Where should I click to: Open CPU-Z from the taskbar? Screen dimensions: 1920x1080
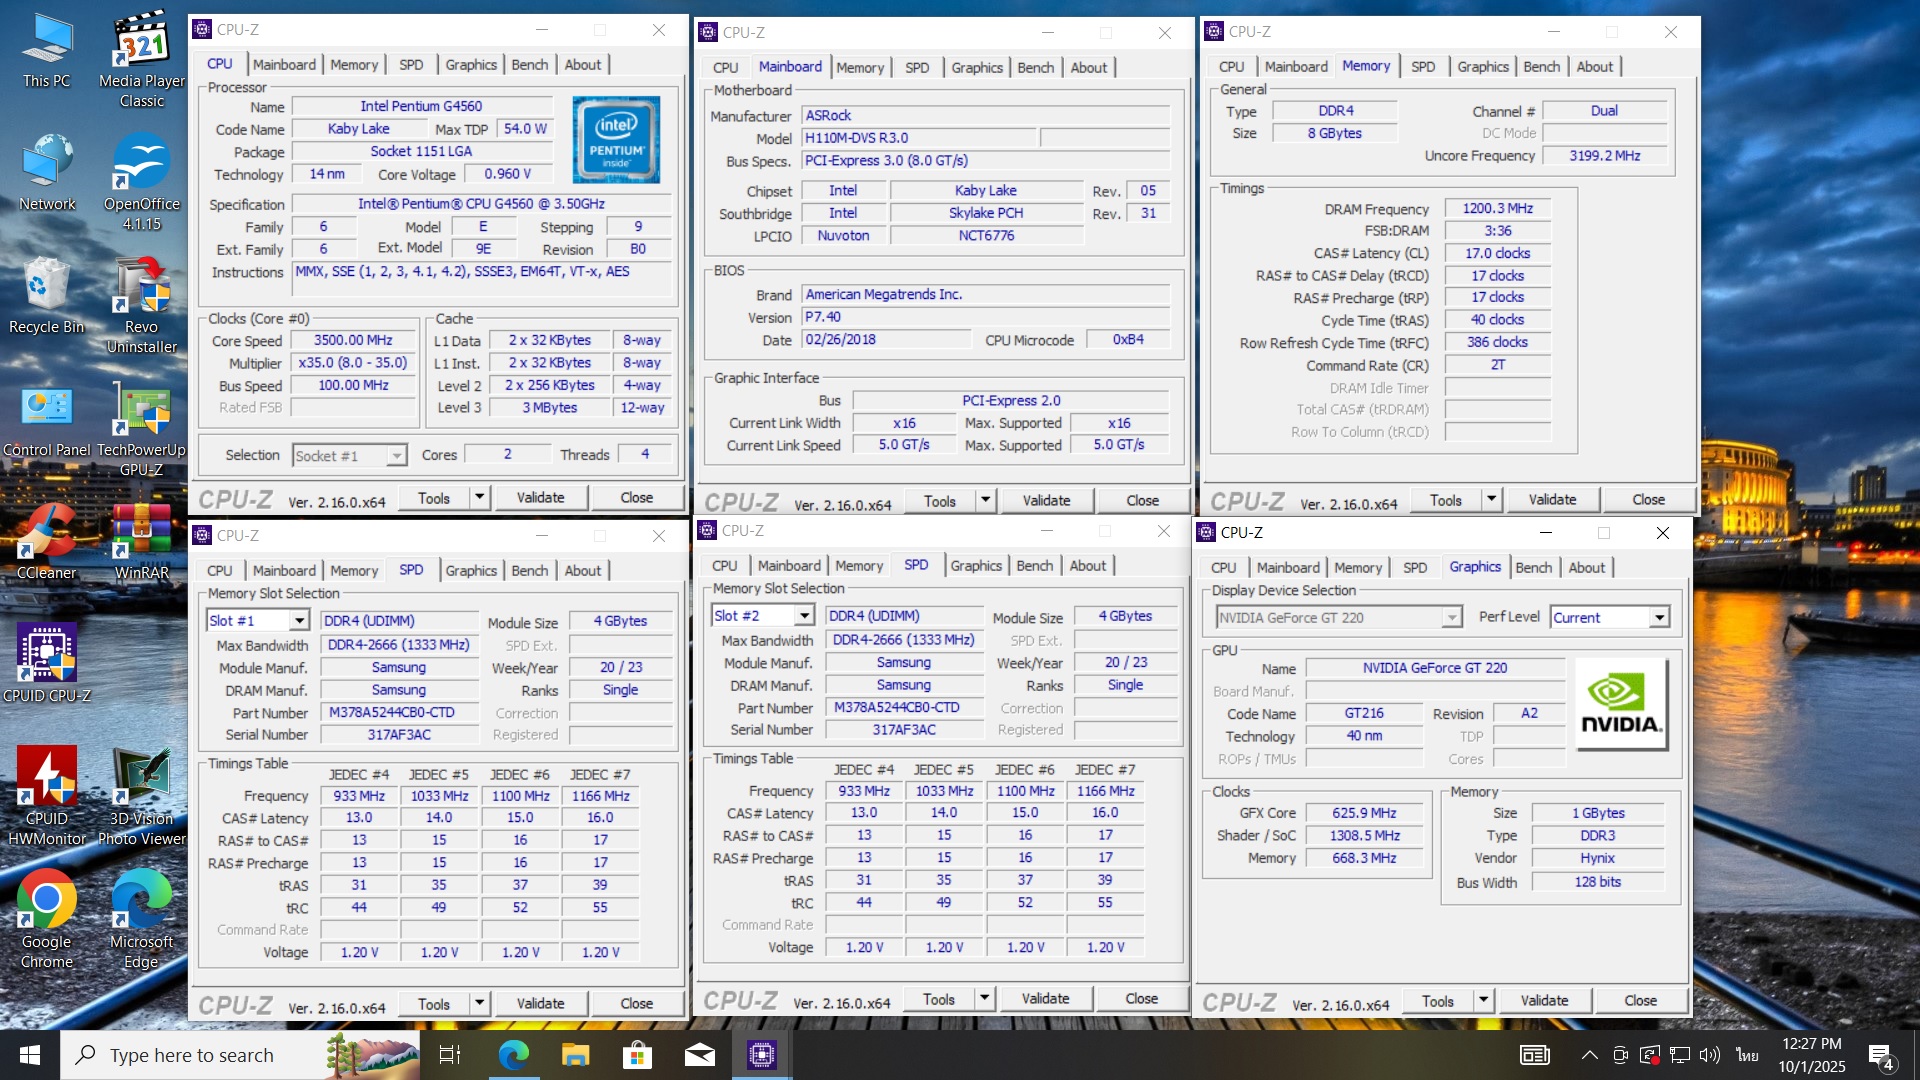[x=762, y=1054]
